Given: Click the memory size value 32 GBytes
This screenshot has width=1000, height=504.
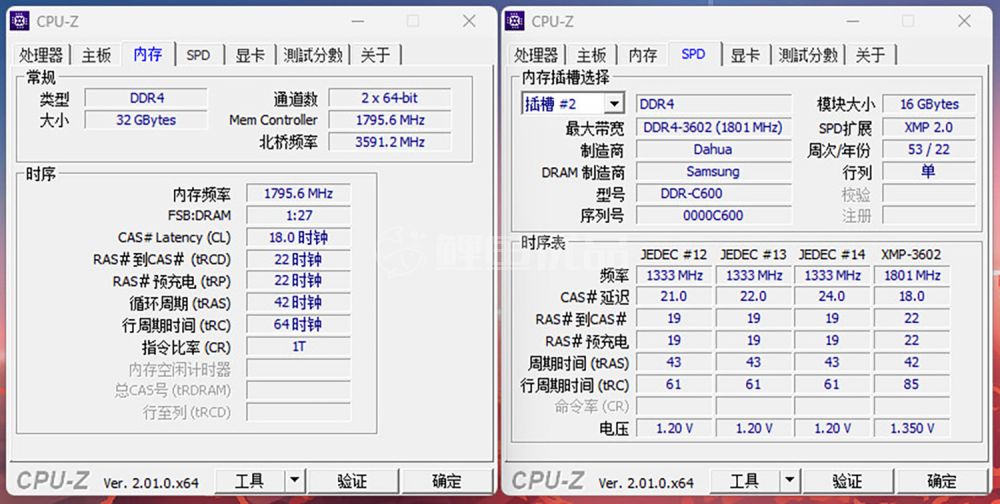Looking at the screenshot, I should [x=147, y=120].
